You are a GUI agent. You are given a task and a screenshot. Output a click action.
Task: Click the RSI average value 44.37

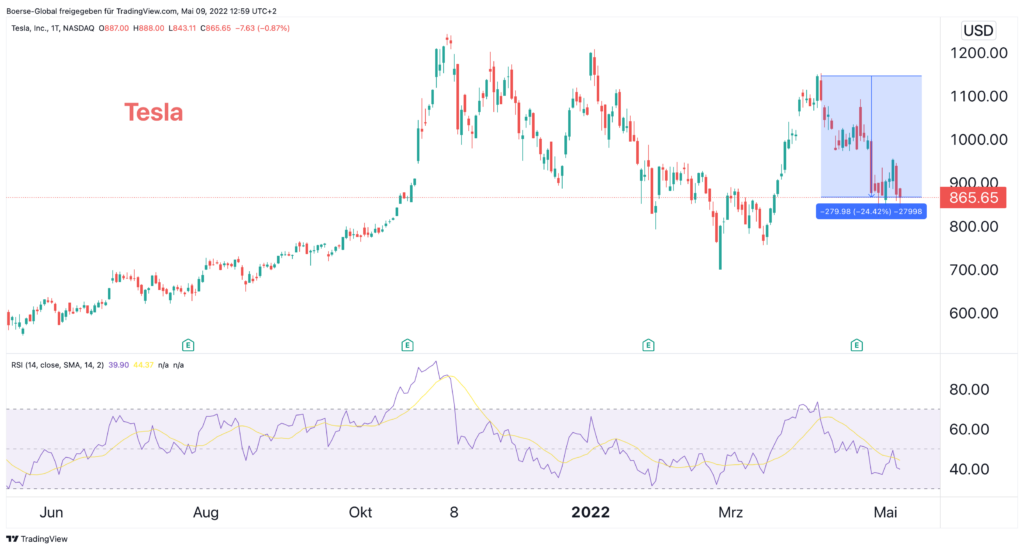tap(143, 365)
